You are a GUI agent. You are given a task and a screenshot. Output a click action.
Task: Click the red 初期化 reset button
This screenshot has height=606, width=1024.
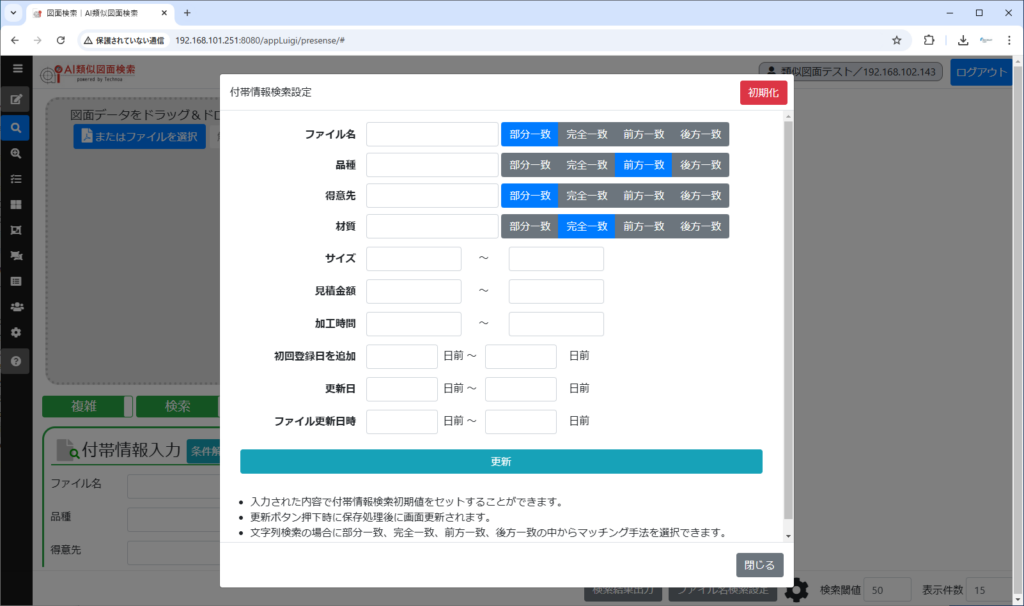pos(764,92)
